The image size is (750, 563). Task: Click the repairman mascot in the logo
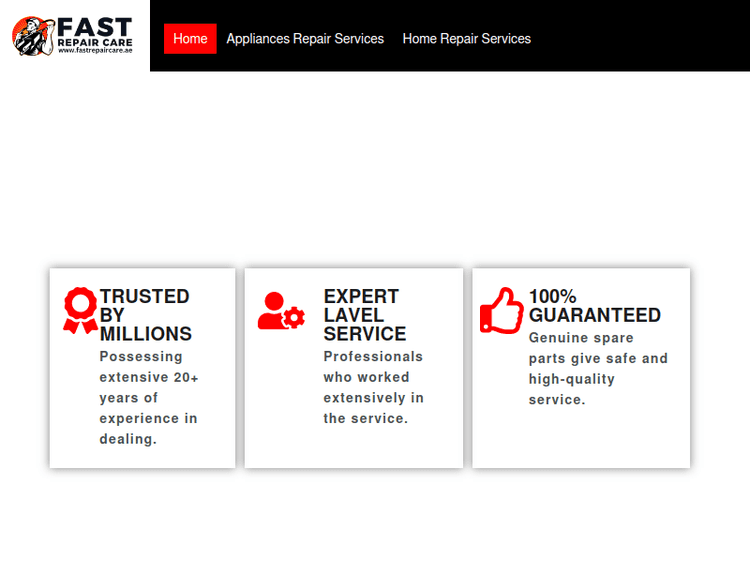pyautogui.click(x=32, y=36)
